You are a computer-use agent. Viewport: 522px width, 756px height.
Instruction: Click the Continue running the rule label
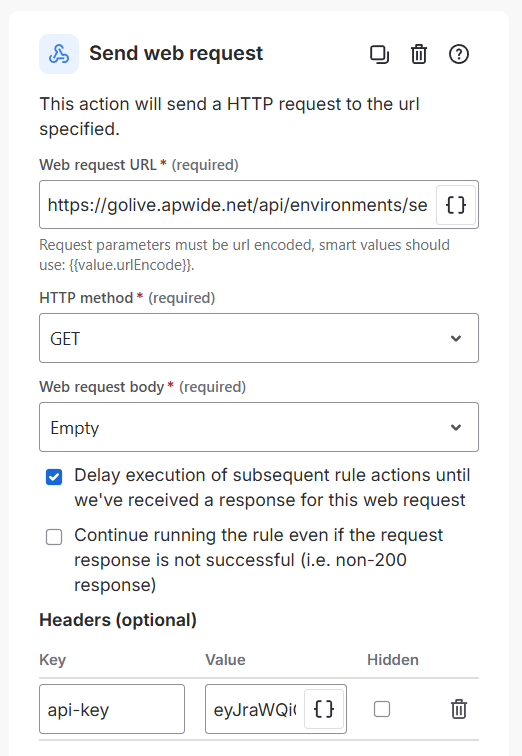[x=258, y=560]
